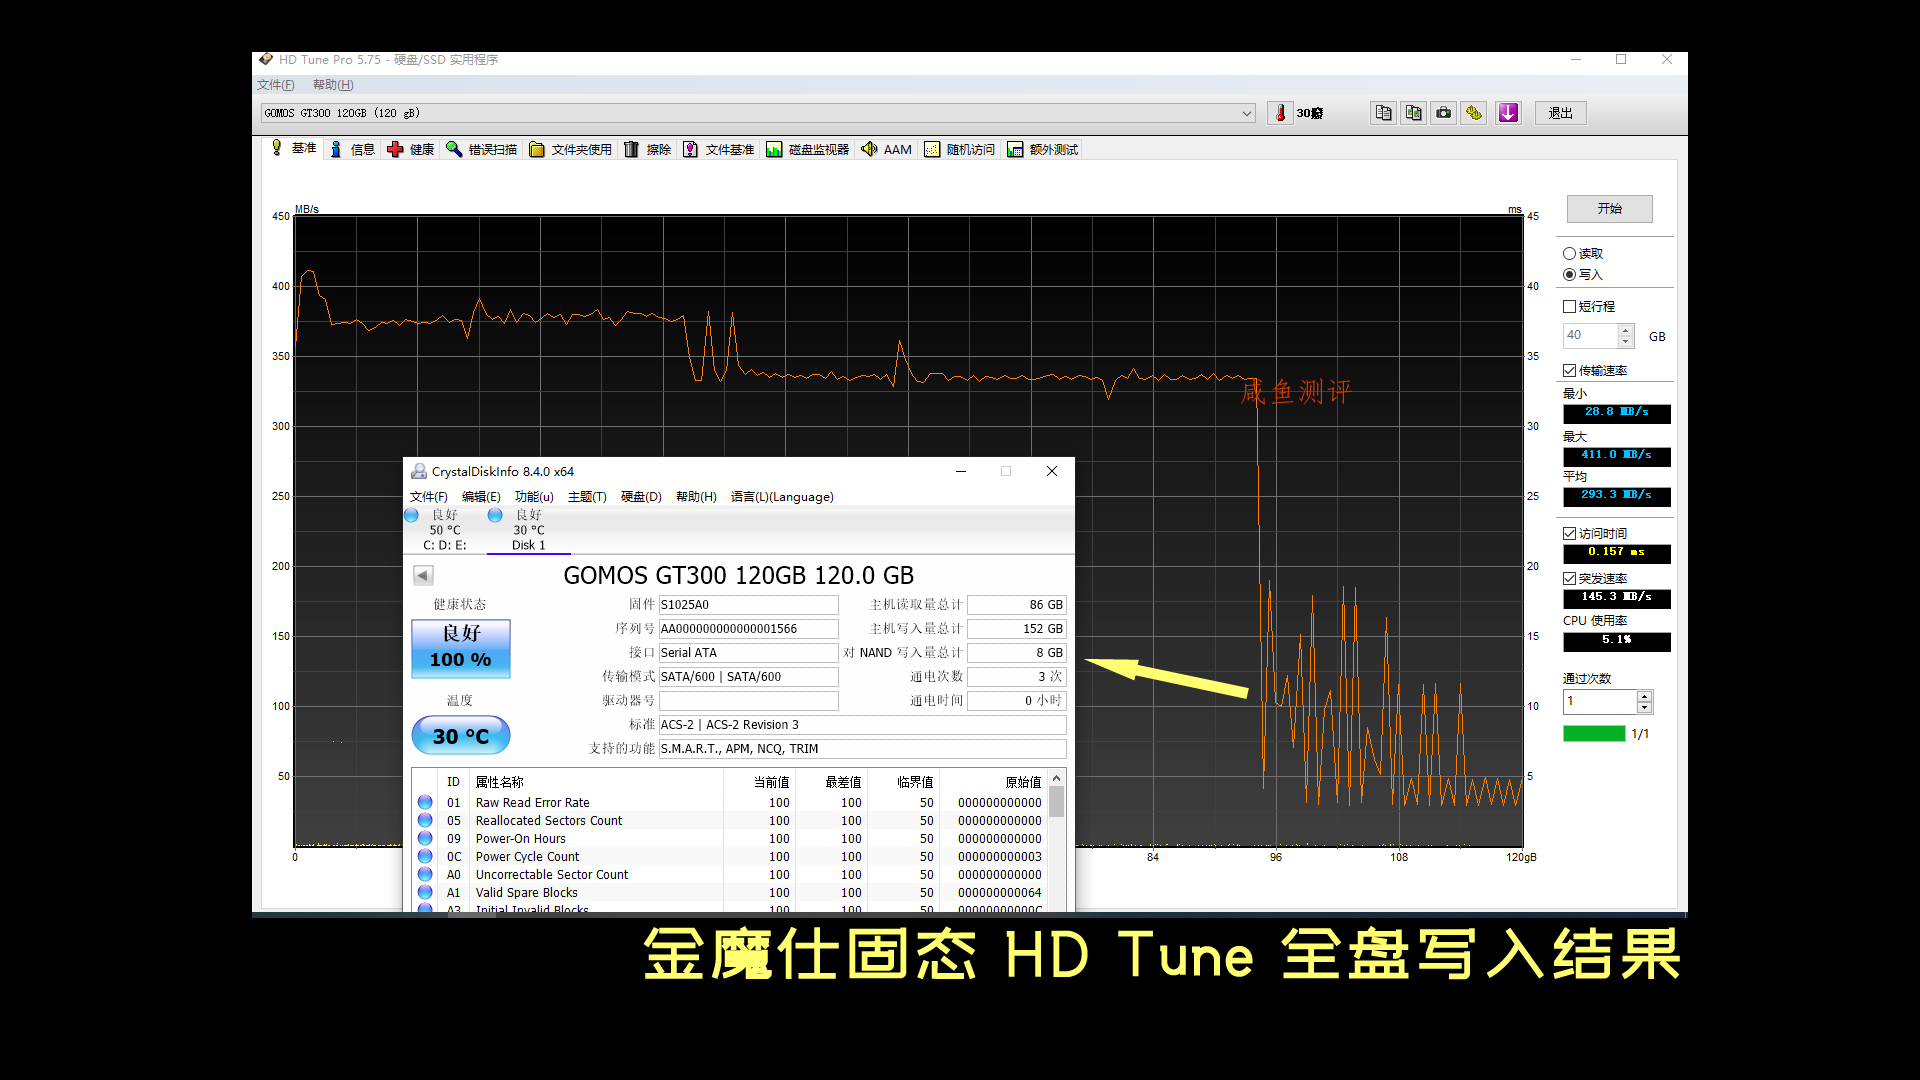Open the 文件(F) menu in HD Tune
This screenshot has height=1080, width=1920.
(276, 85)
